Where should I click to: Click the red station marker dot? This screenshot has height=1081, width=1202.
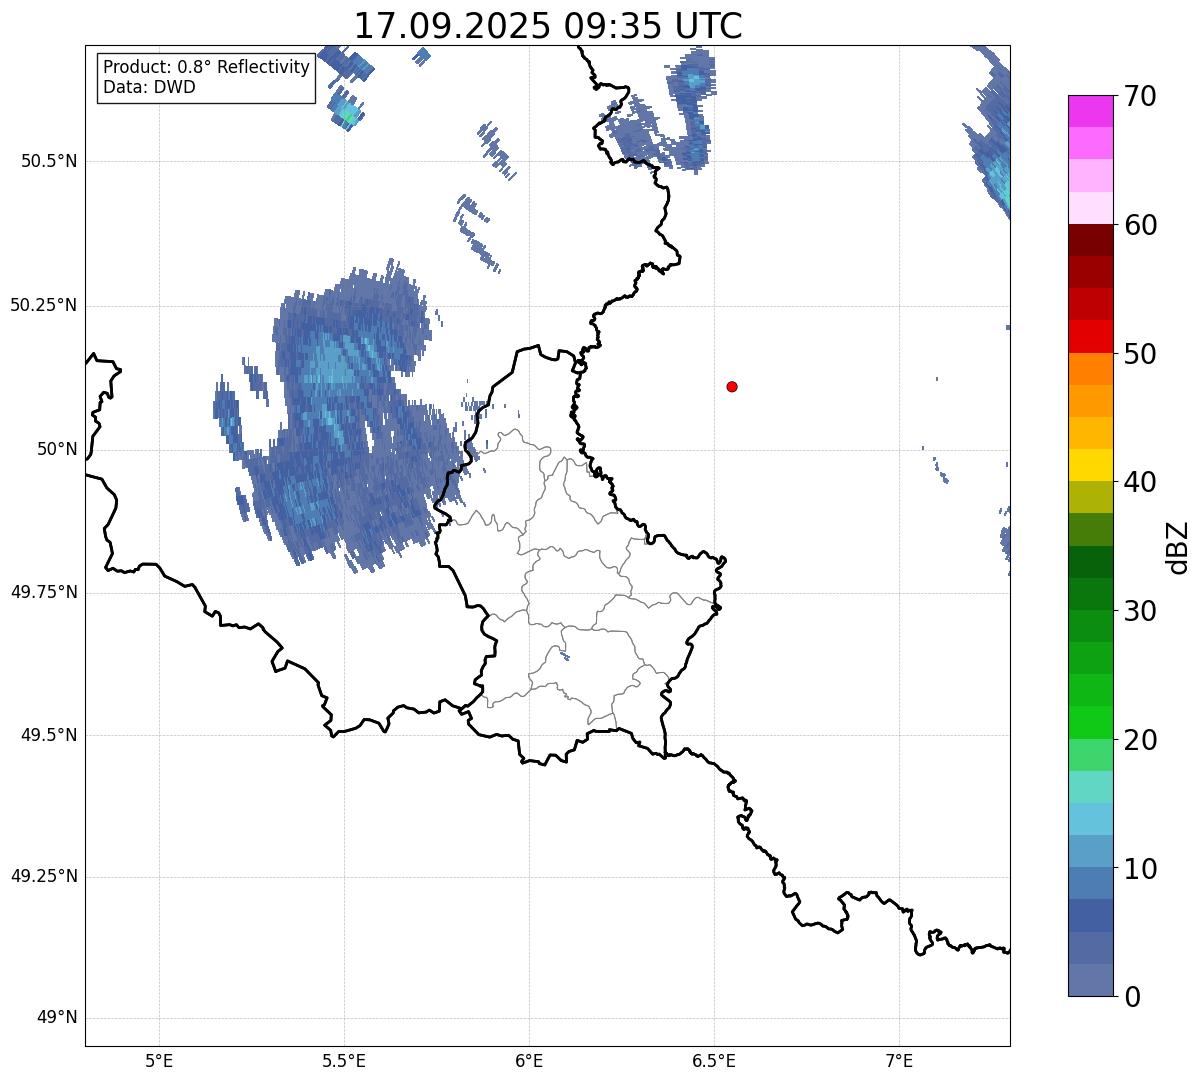[x=732, y=386]
